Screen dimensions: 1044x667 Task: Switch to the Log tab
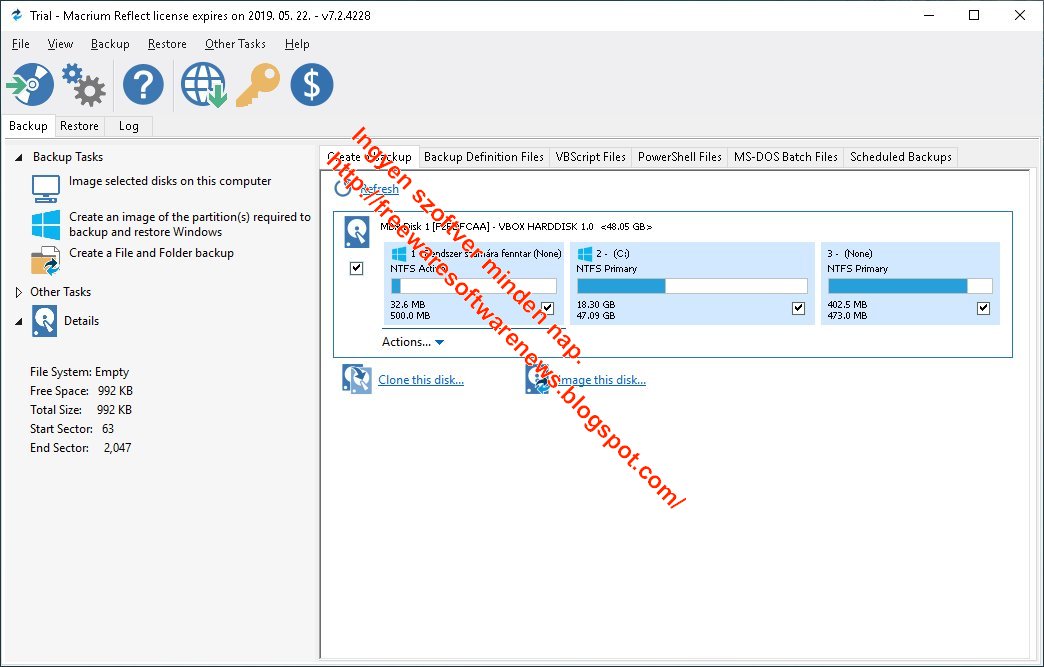coord(129,126)
